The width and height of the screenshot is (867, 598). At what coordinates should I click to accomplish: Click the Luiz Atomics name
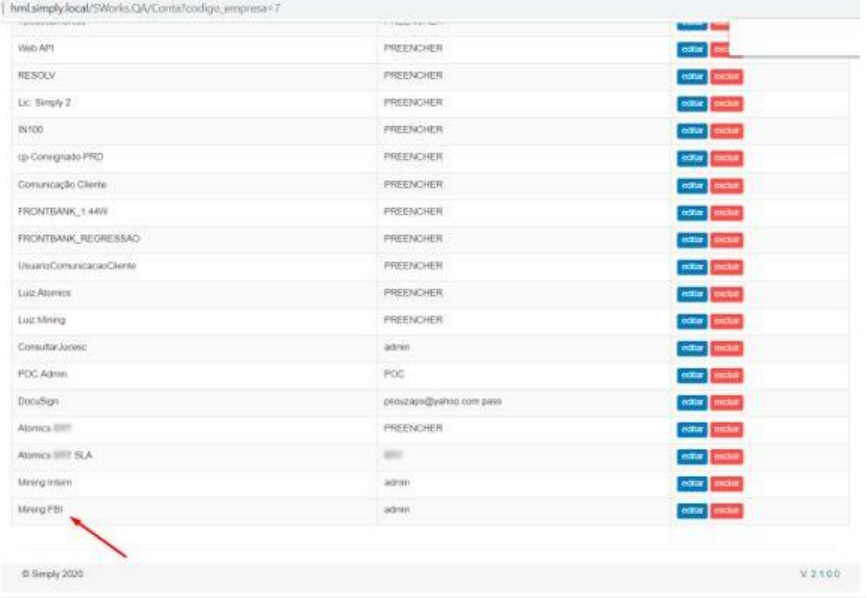click(44, 292)
